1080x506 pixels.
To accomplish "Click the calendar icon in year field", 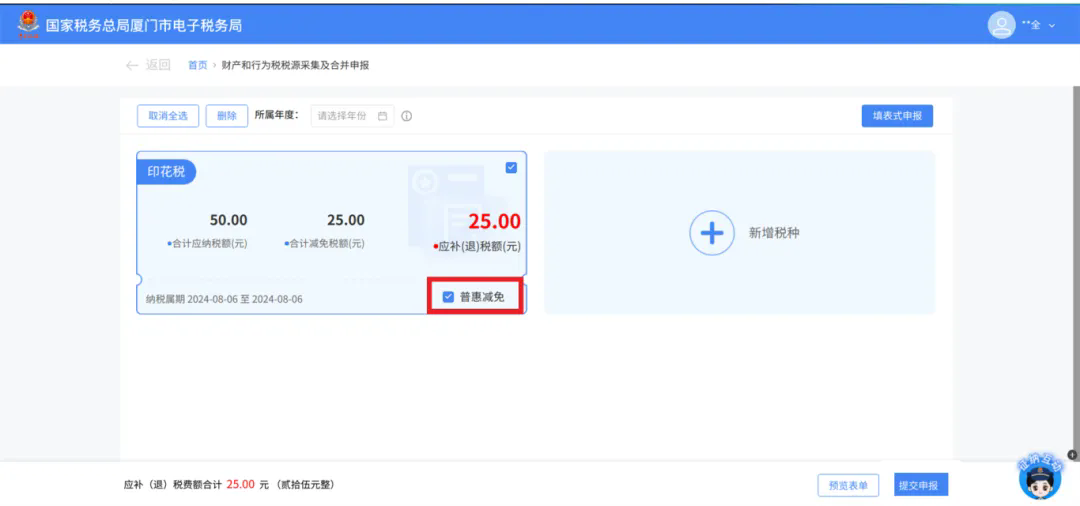I will pyautogui.click(x=383, y=116).
